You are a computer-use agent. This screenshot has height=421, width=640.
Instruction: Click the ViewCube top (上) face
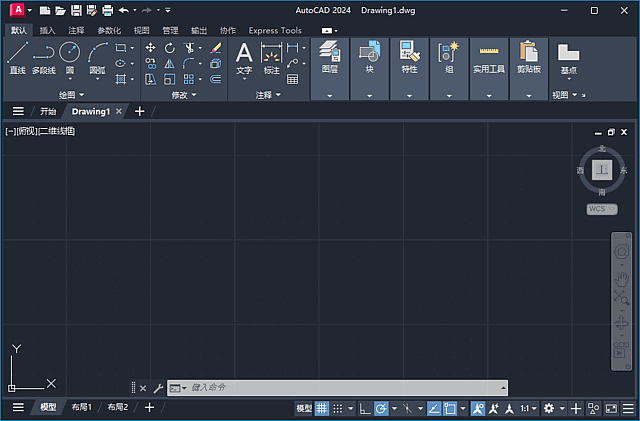[601, 171]
